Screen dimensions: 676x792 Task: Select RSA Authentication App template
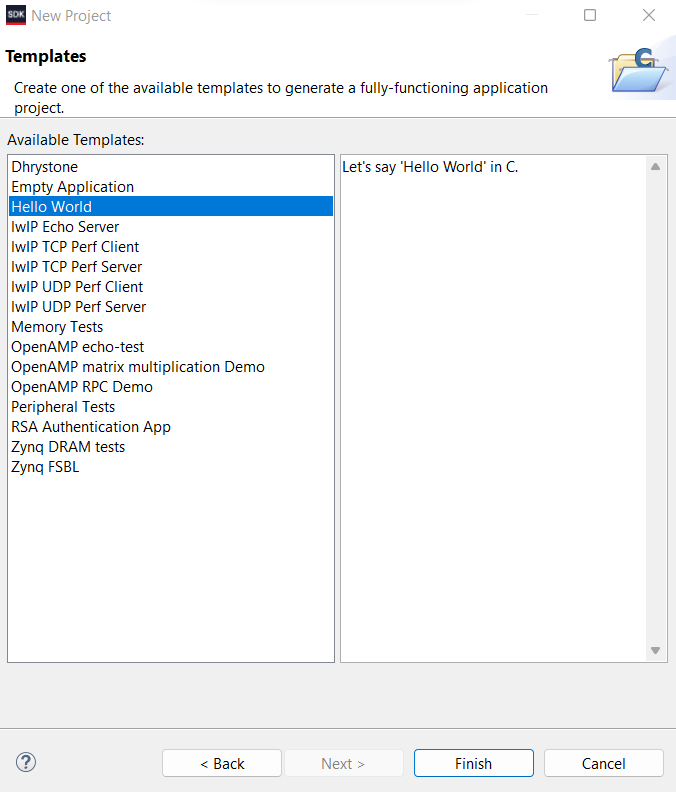pyautogui.click(x=91, y=427)
